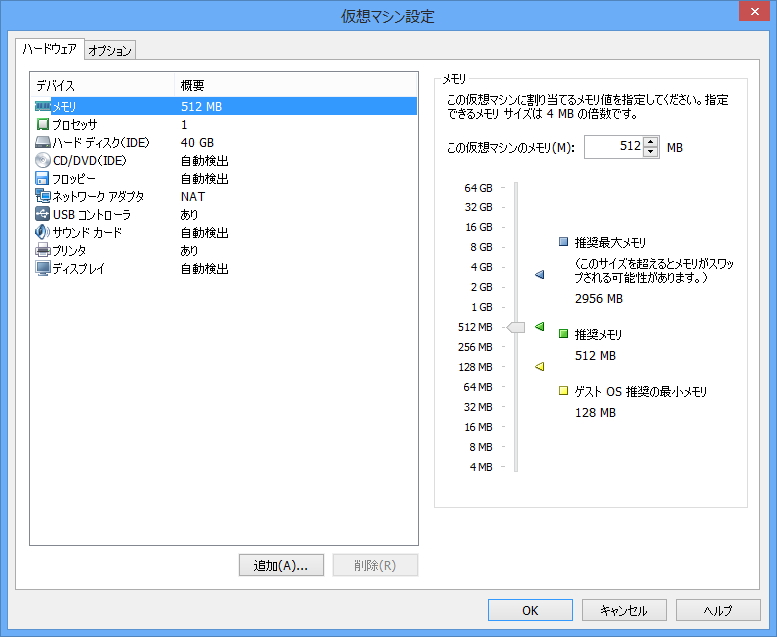
Task: Select the プリンタ device row
Action: (224, 250)
